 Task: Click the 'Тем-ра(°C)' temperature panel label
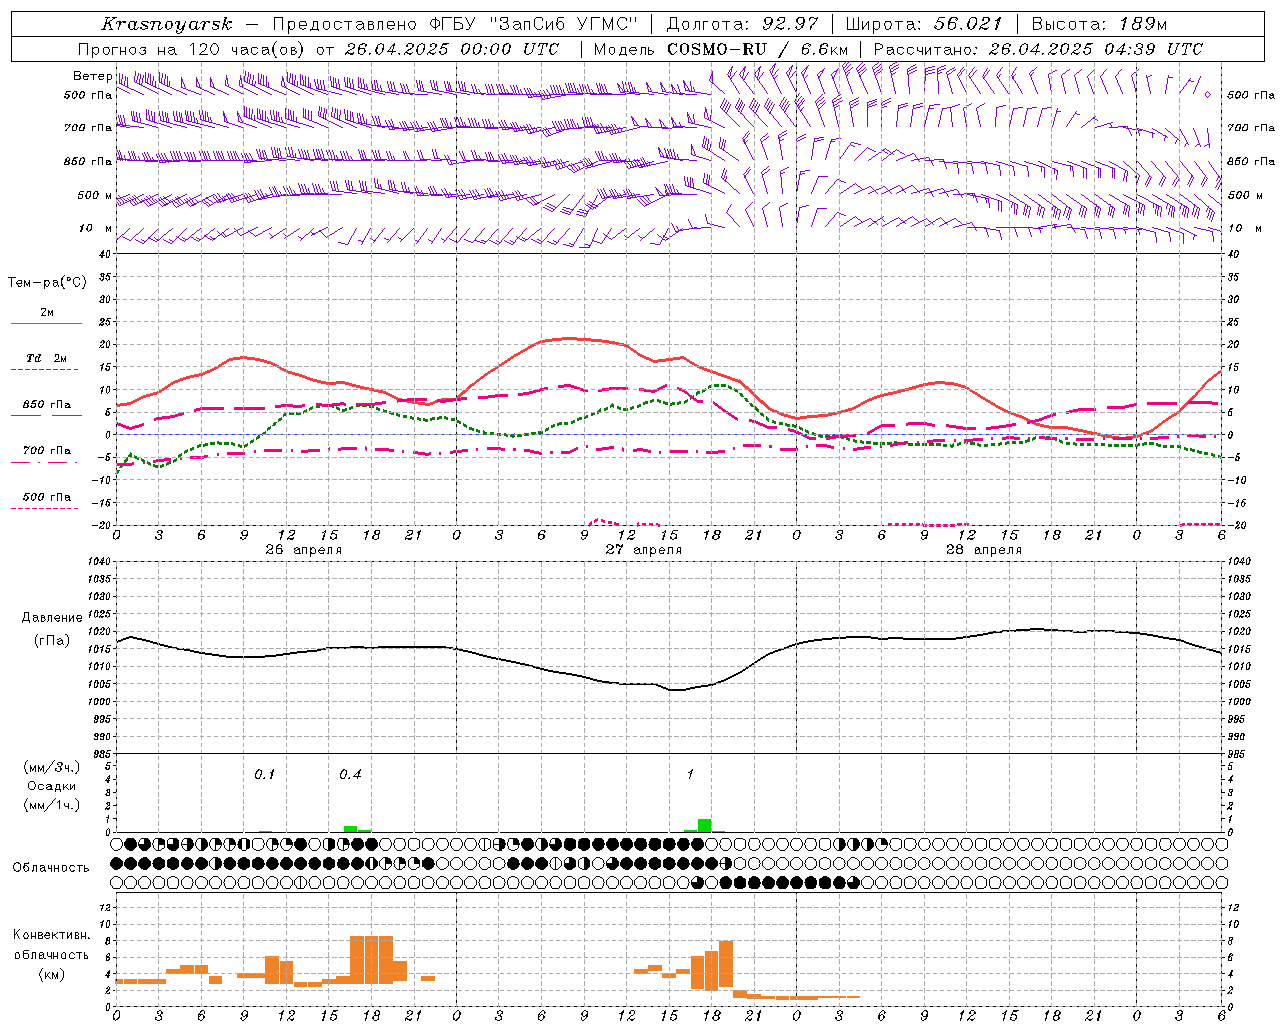47,283
